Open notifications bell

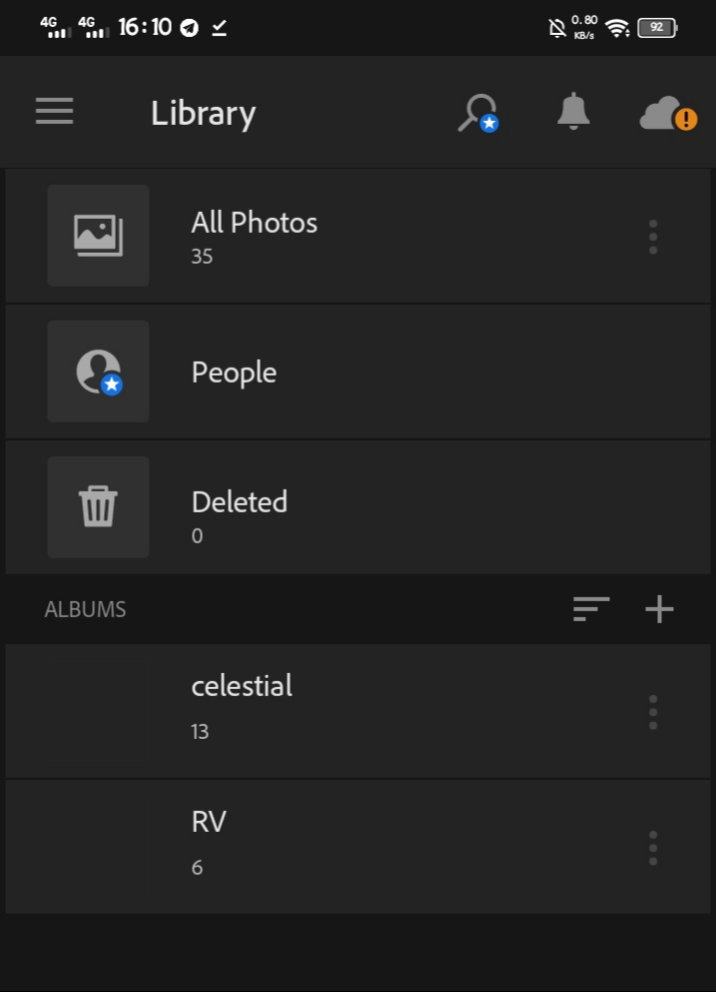coord(573,111)
